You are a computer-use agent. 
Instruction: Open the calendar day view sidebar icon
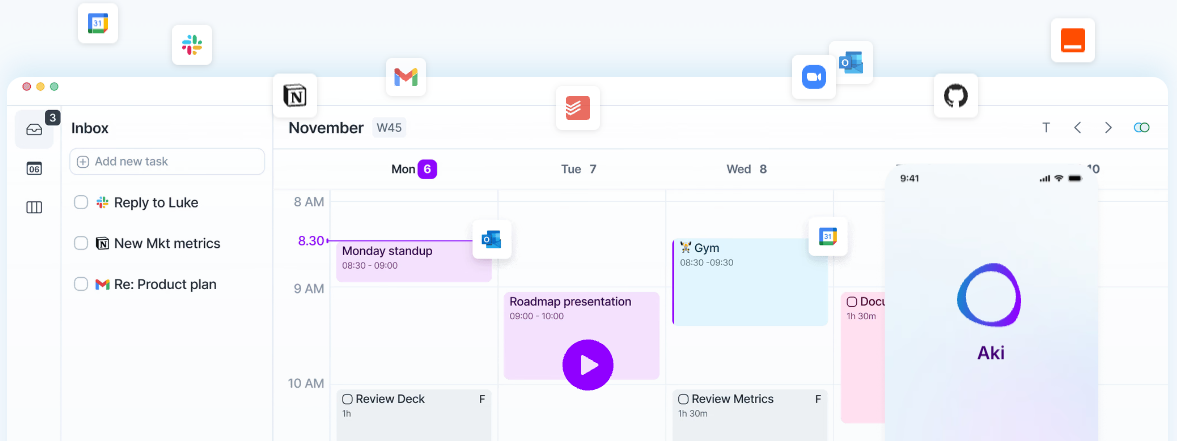coord(34,168)
